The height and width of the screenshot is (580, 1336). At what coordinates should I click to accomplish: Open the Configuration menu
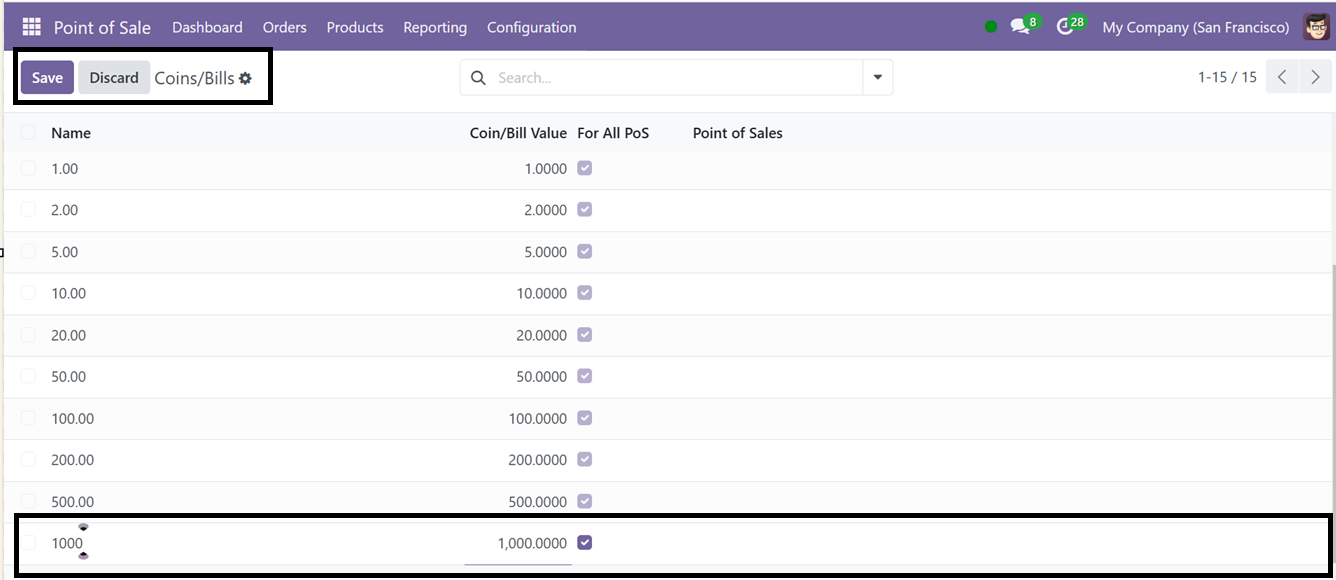point(531,27)
